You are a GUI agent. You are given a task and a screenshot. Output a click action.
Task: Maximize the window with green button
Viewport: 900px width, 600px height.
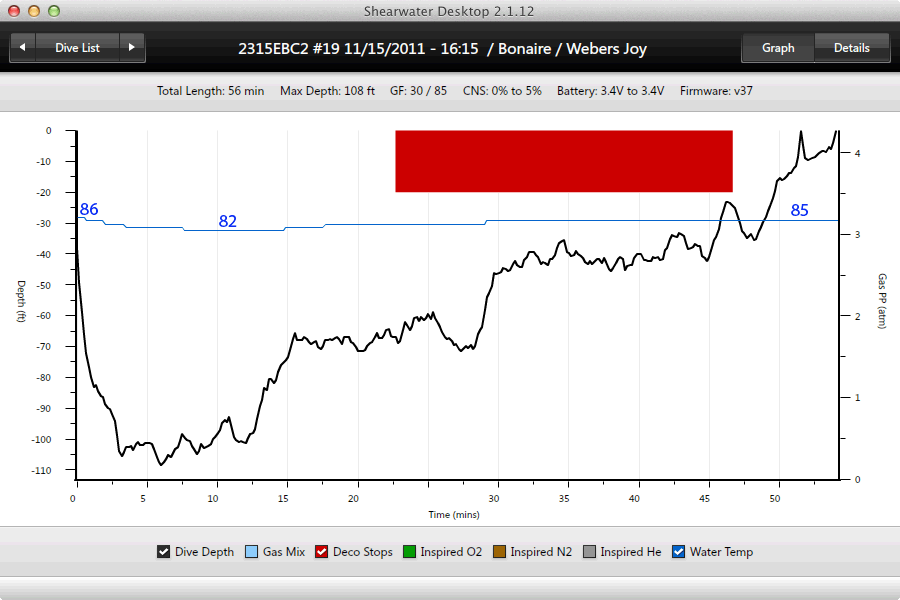(x=53, y=11)
